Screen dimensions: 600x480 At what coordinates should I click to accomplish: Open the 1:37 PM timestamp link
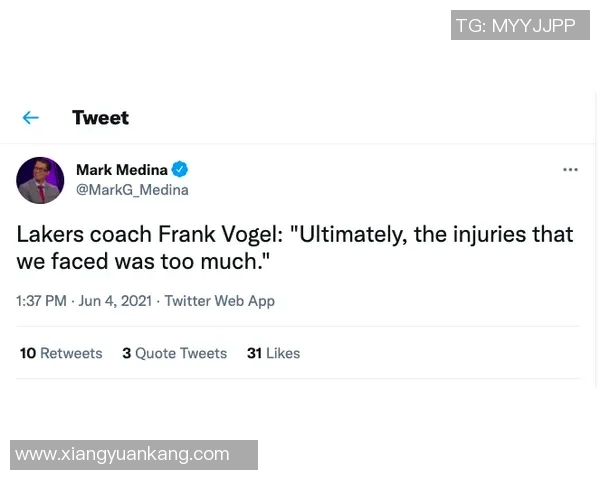[41, 301]
